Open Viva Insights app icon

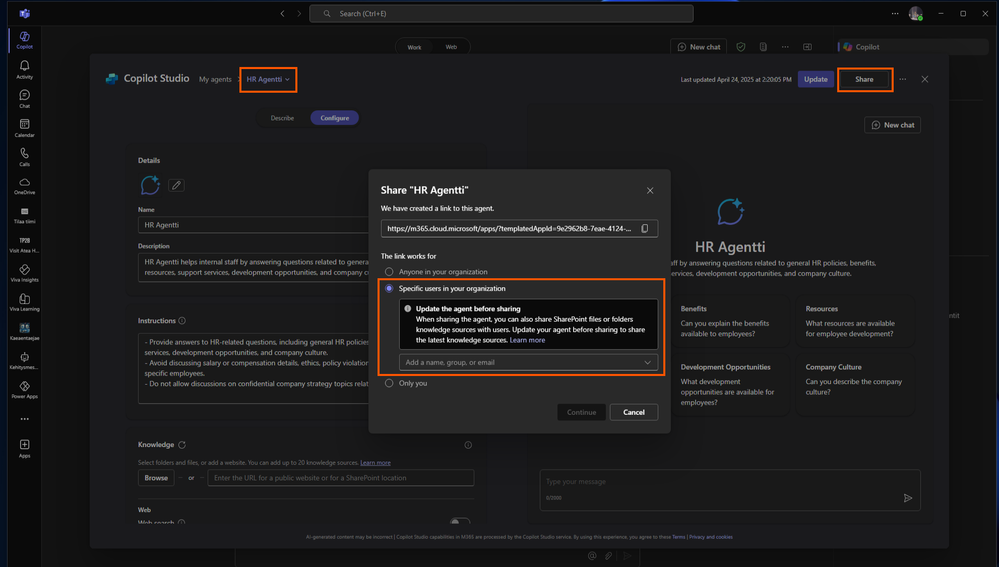(x=24, y=273)
